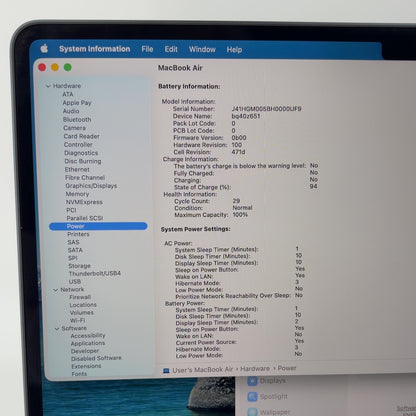Open the Help menu
This screenshot has height=416, width=416.
pos(234,50)
